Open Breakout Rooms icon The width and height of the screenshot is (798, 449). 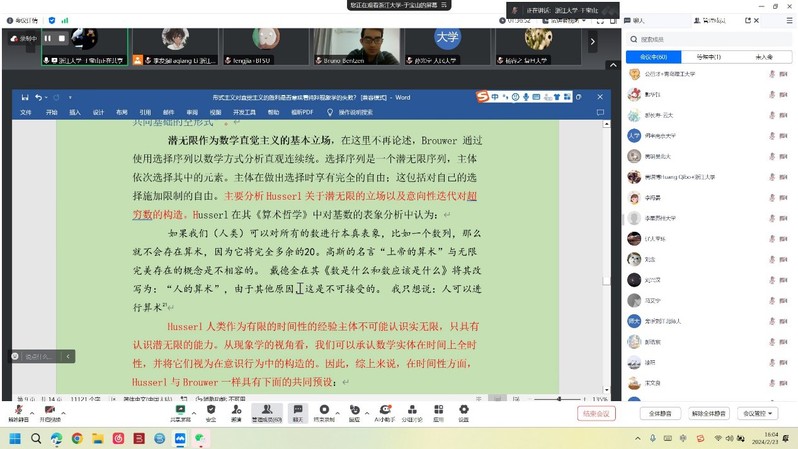412,413
